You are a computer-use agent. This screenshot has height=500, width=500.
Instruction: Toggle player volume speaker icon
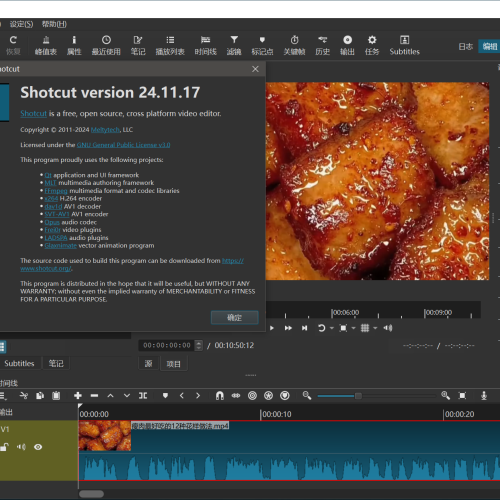(388, 328)
